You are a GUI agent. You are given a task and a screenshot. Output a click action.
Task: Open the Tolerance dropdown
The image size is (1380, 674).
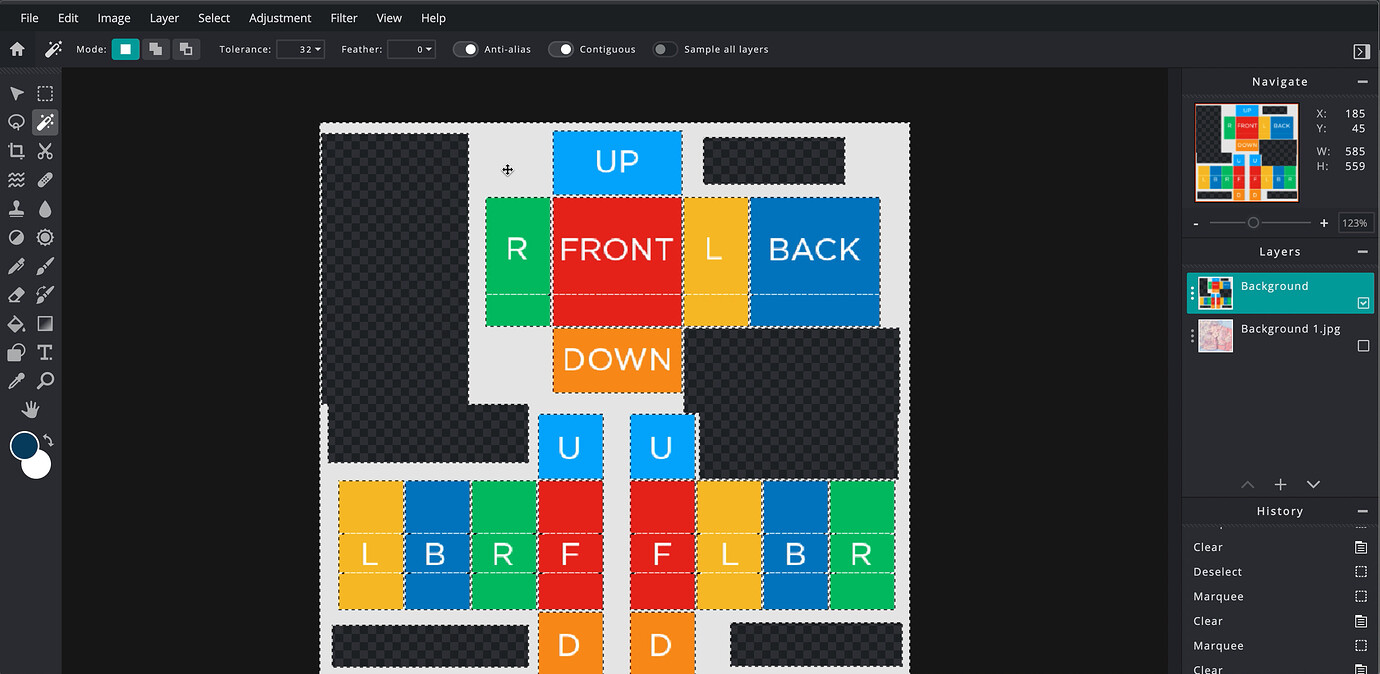coord(301,49)
